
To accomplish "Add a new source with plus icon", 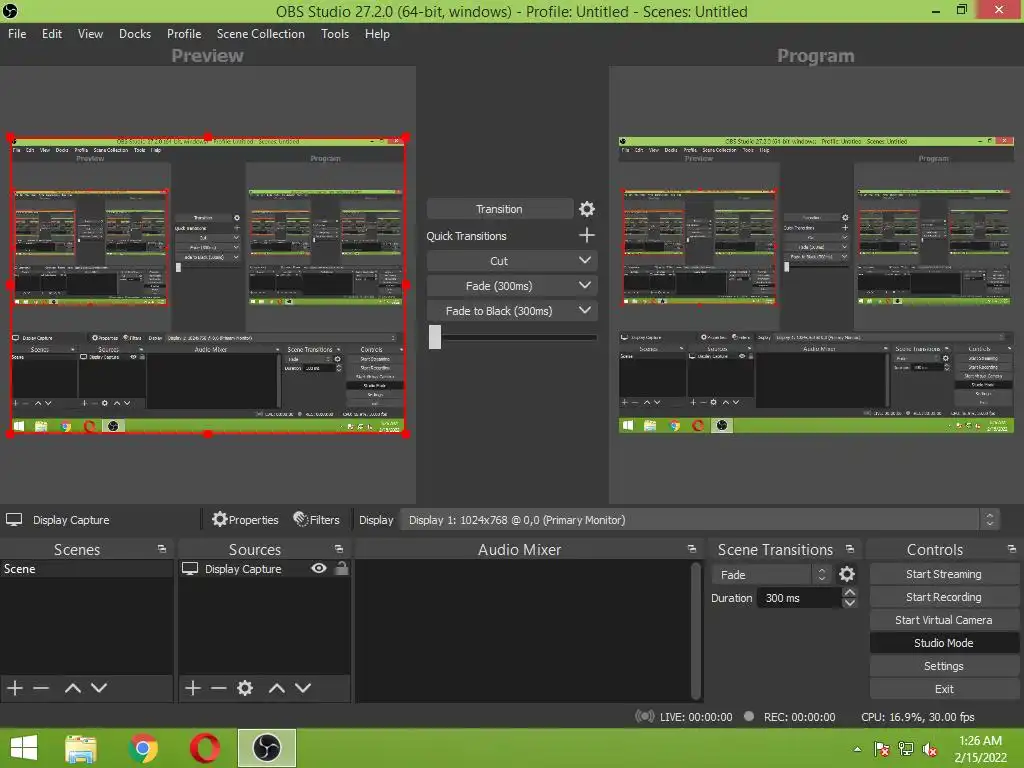I will (x=193, y=688).
